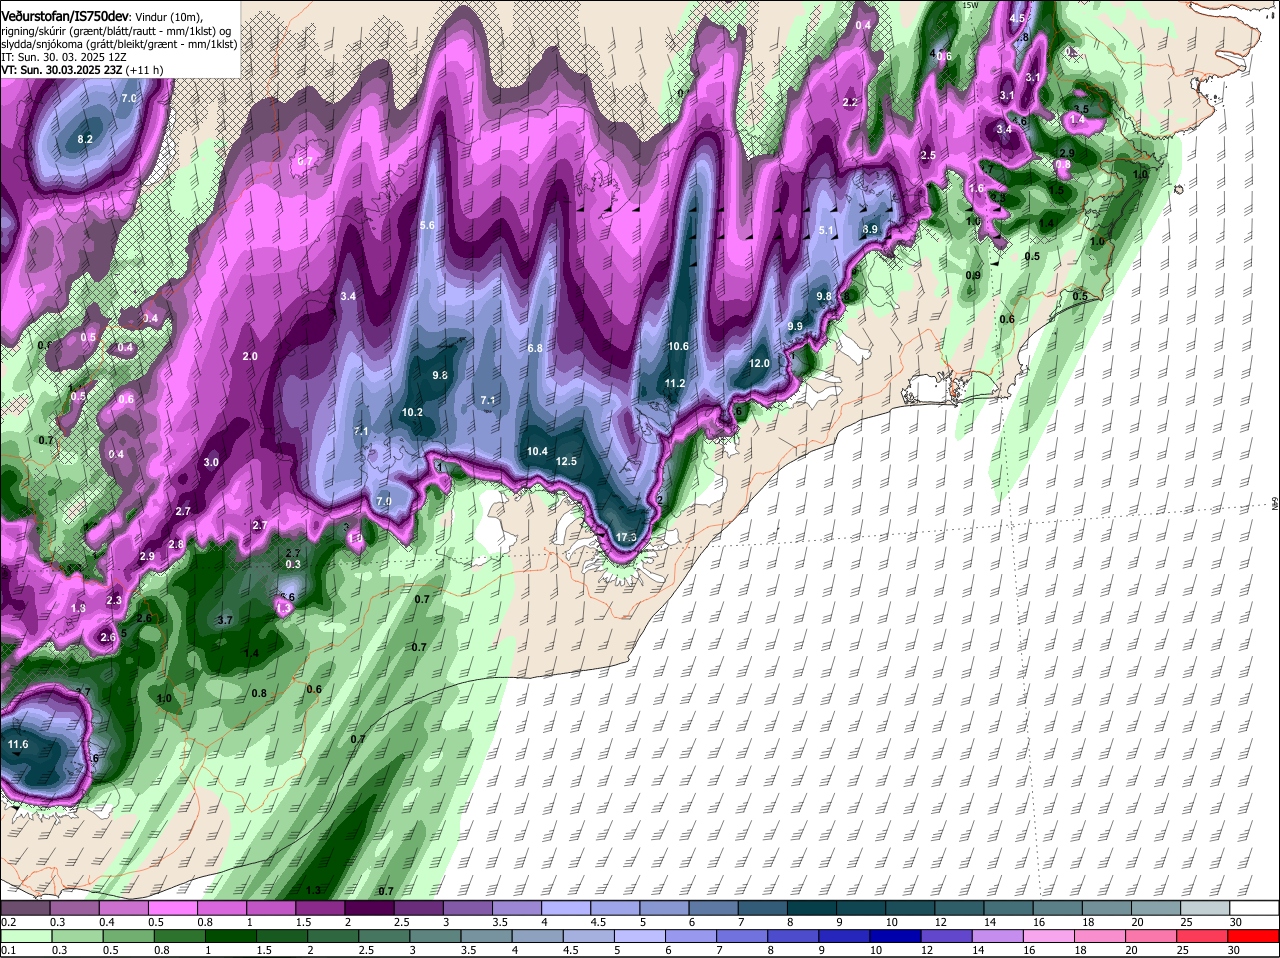Click the 17.3 precipitation value on the map
The width and height of the screenshot is (1280, 958).
[626, 538]
